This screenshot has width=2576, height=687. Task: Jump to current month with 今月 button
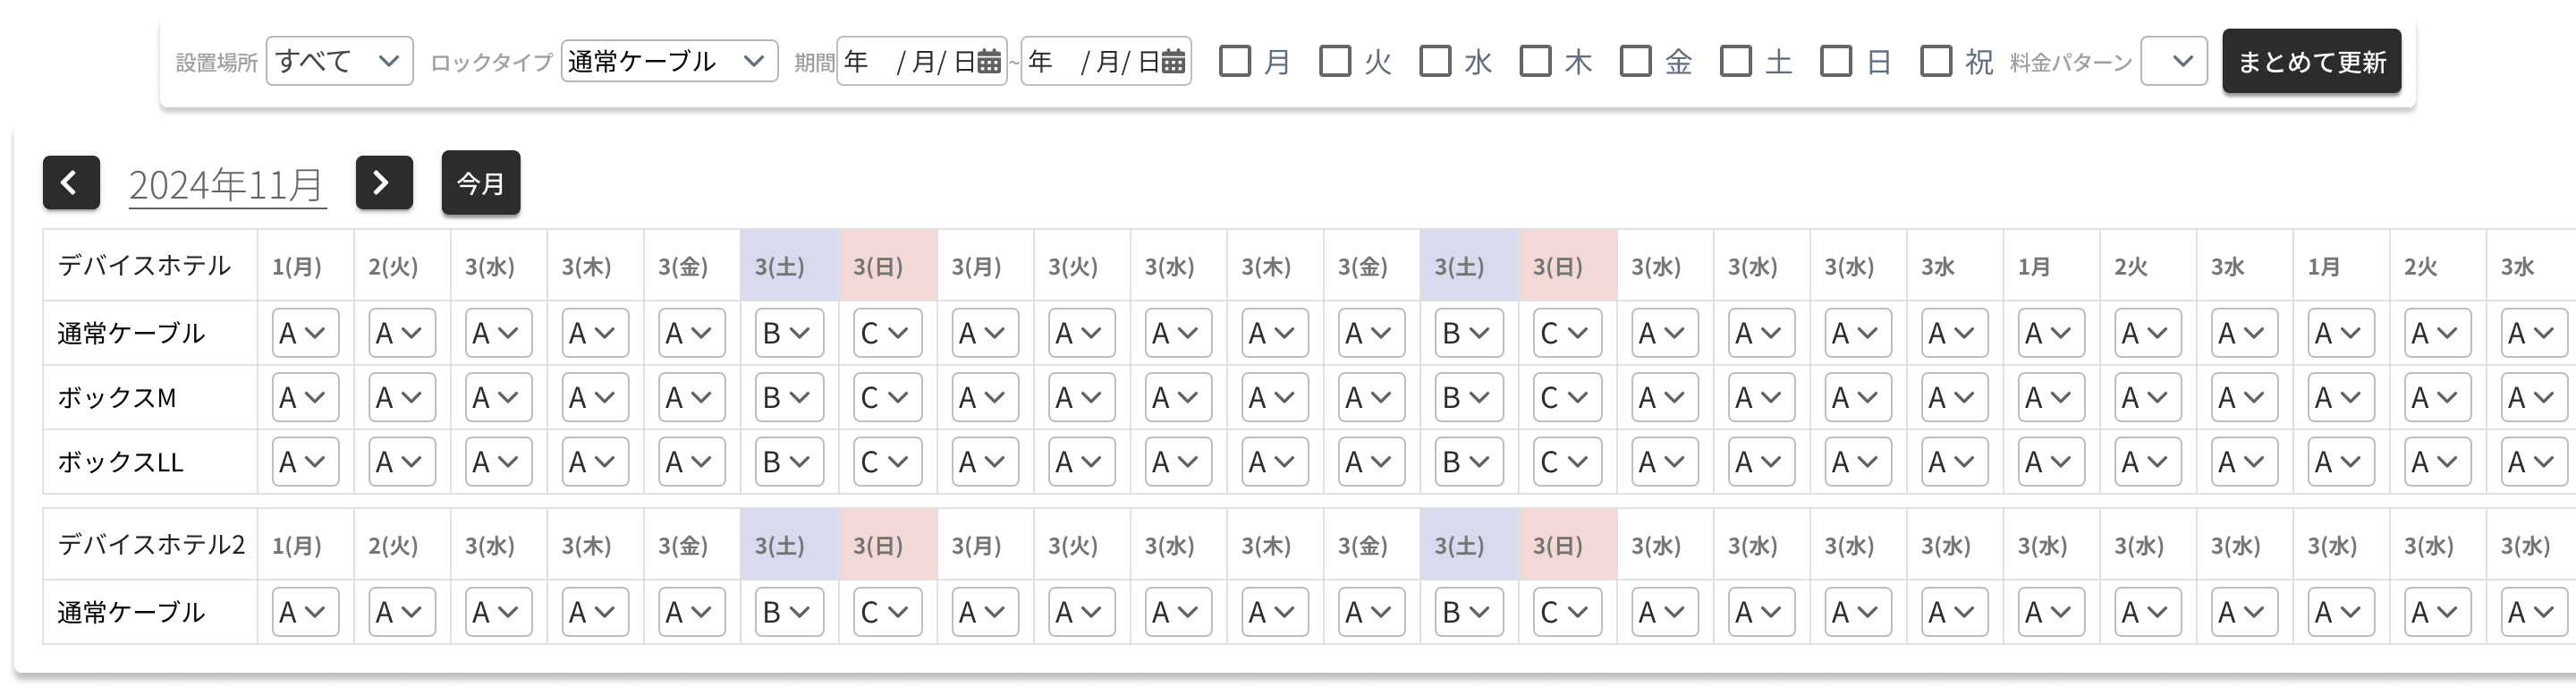pos(481,183)
